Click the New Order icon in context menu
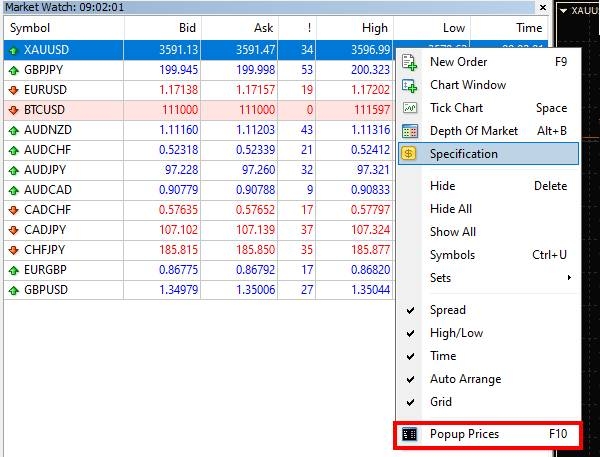This screenshot has height=457, width=600. coord(410,62)
